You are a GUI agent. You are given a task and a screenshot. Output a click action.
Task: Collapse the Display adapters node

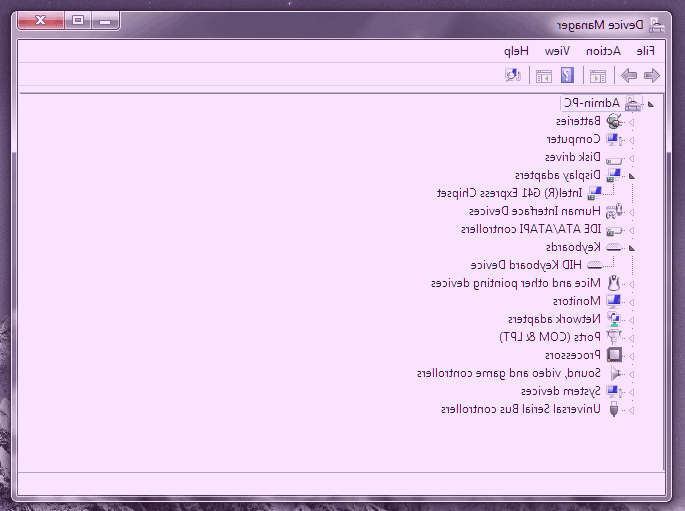tap(632, 175)
